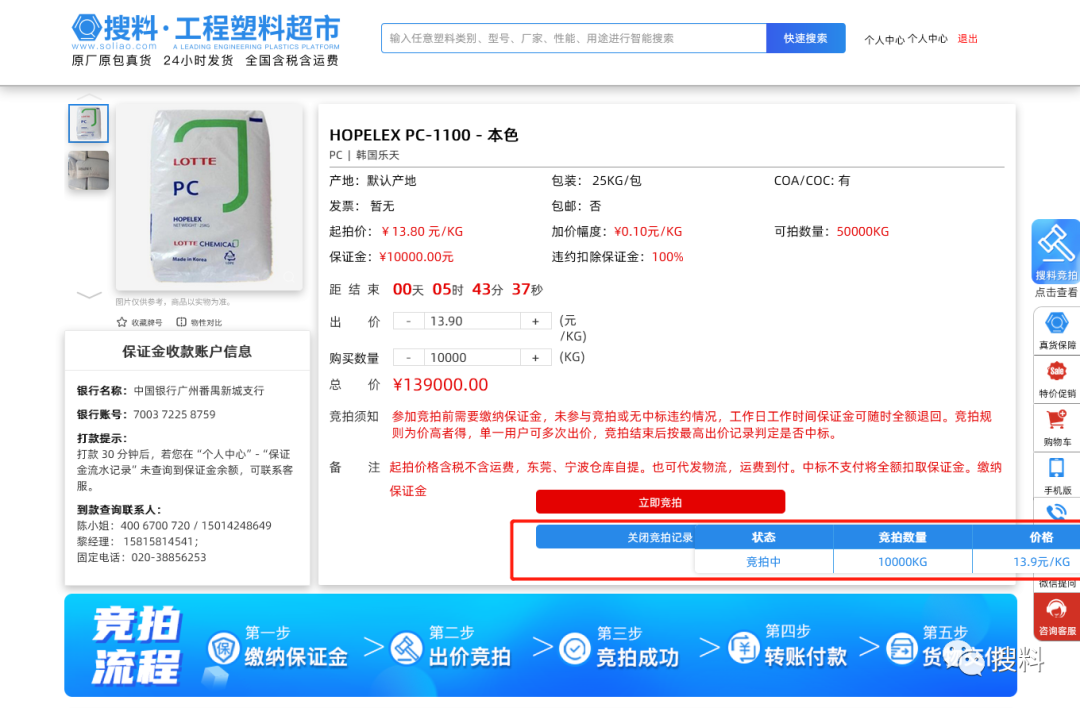Click the 收藏牌号 star favorite icon

pos(122,322)
